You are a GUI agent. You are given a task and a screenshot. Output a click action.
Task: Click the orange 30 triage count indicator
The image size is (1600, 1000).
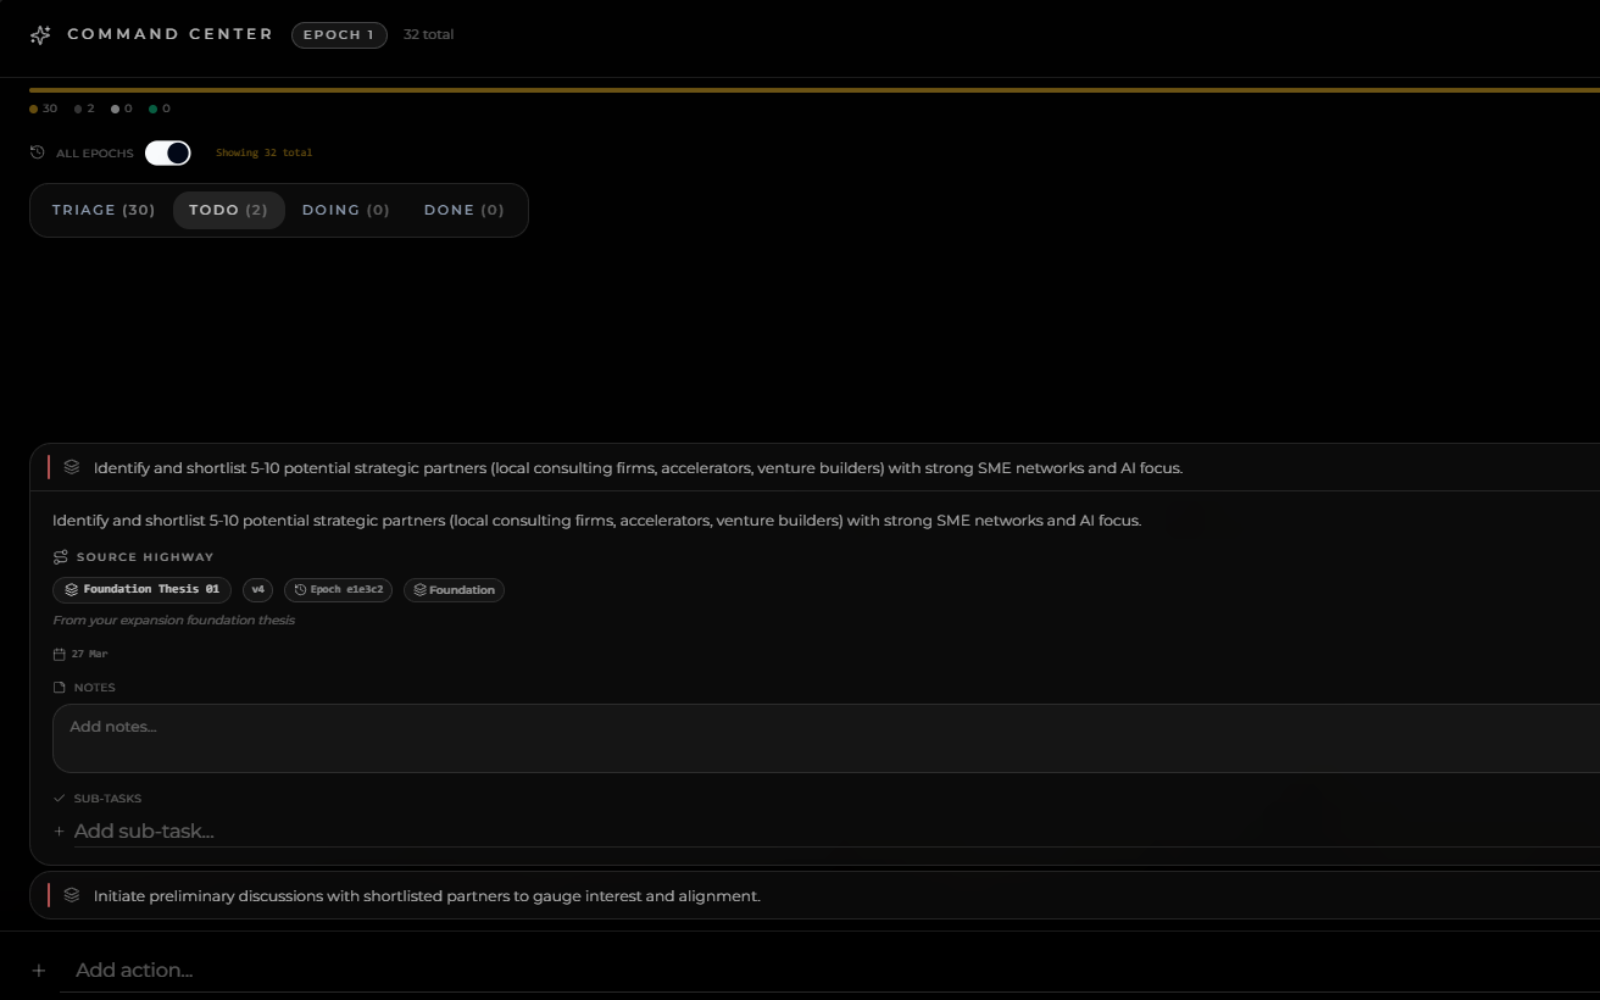(43, 108)
